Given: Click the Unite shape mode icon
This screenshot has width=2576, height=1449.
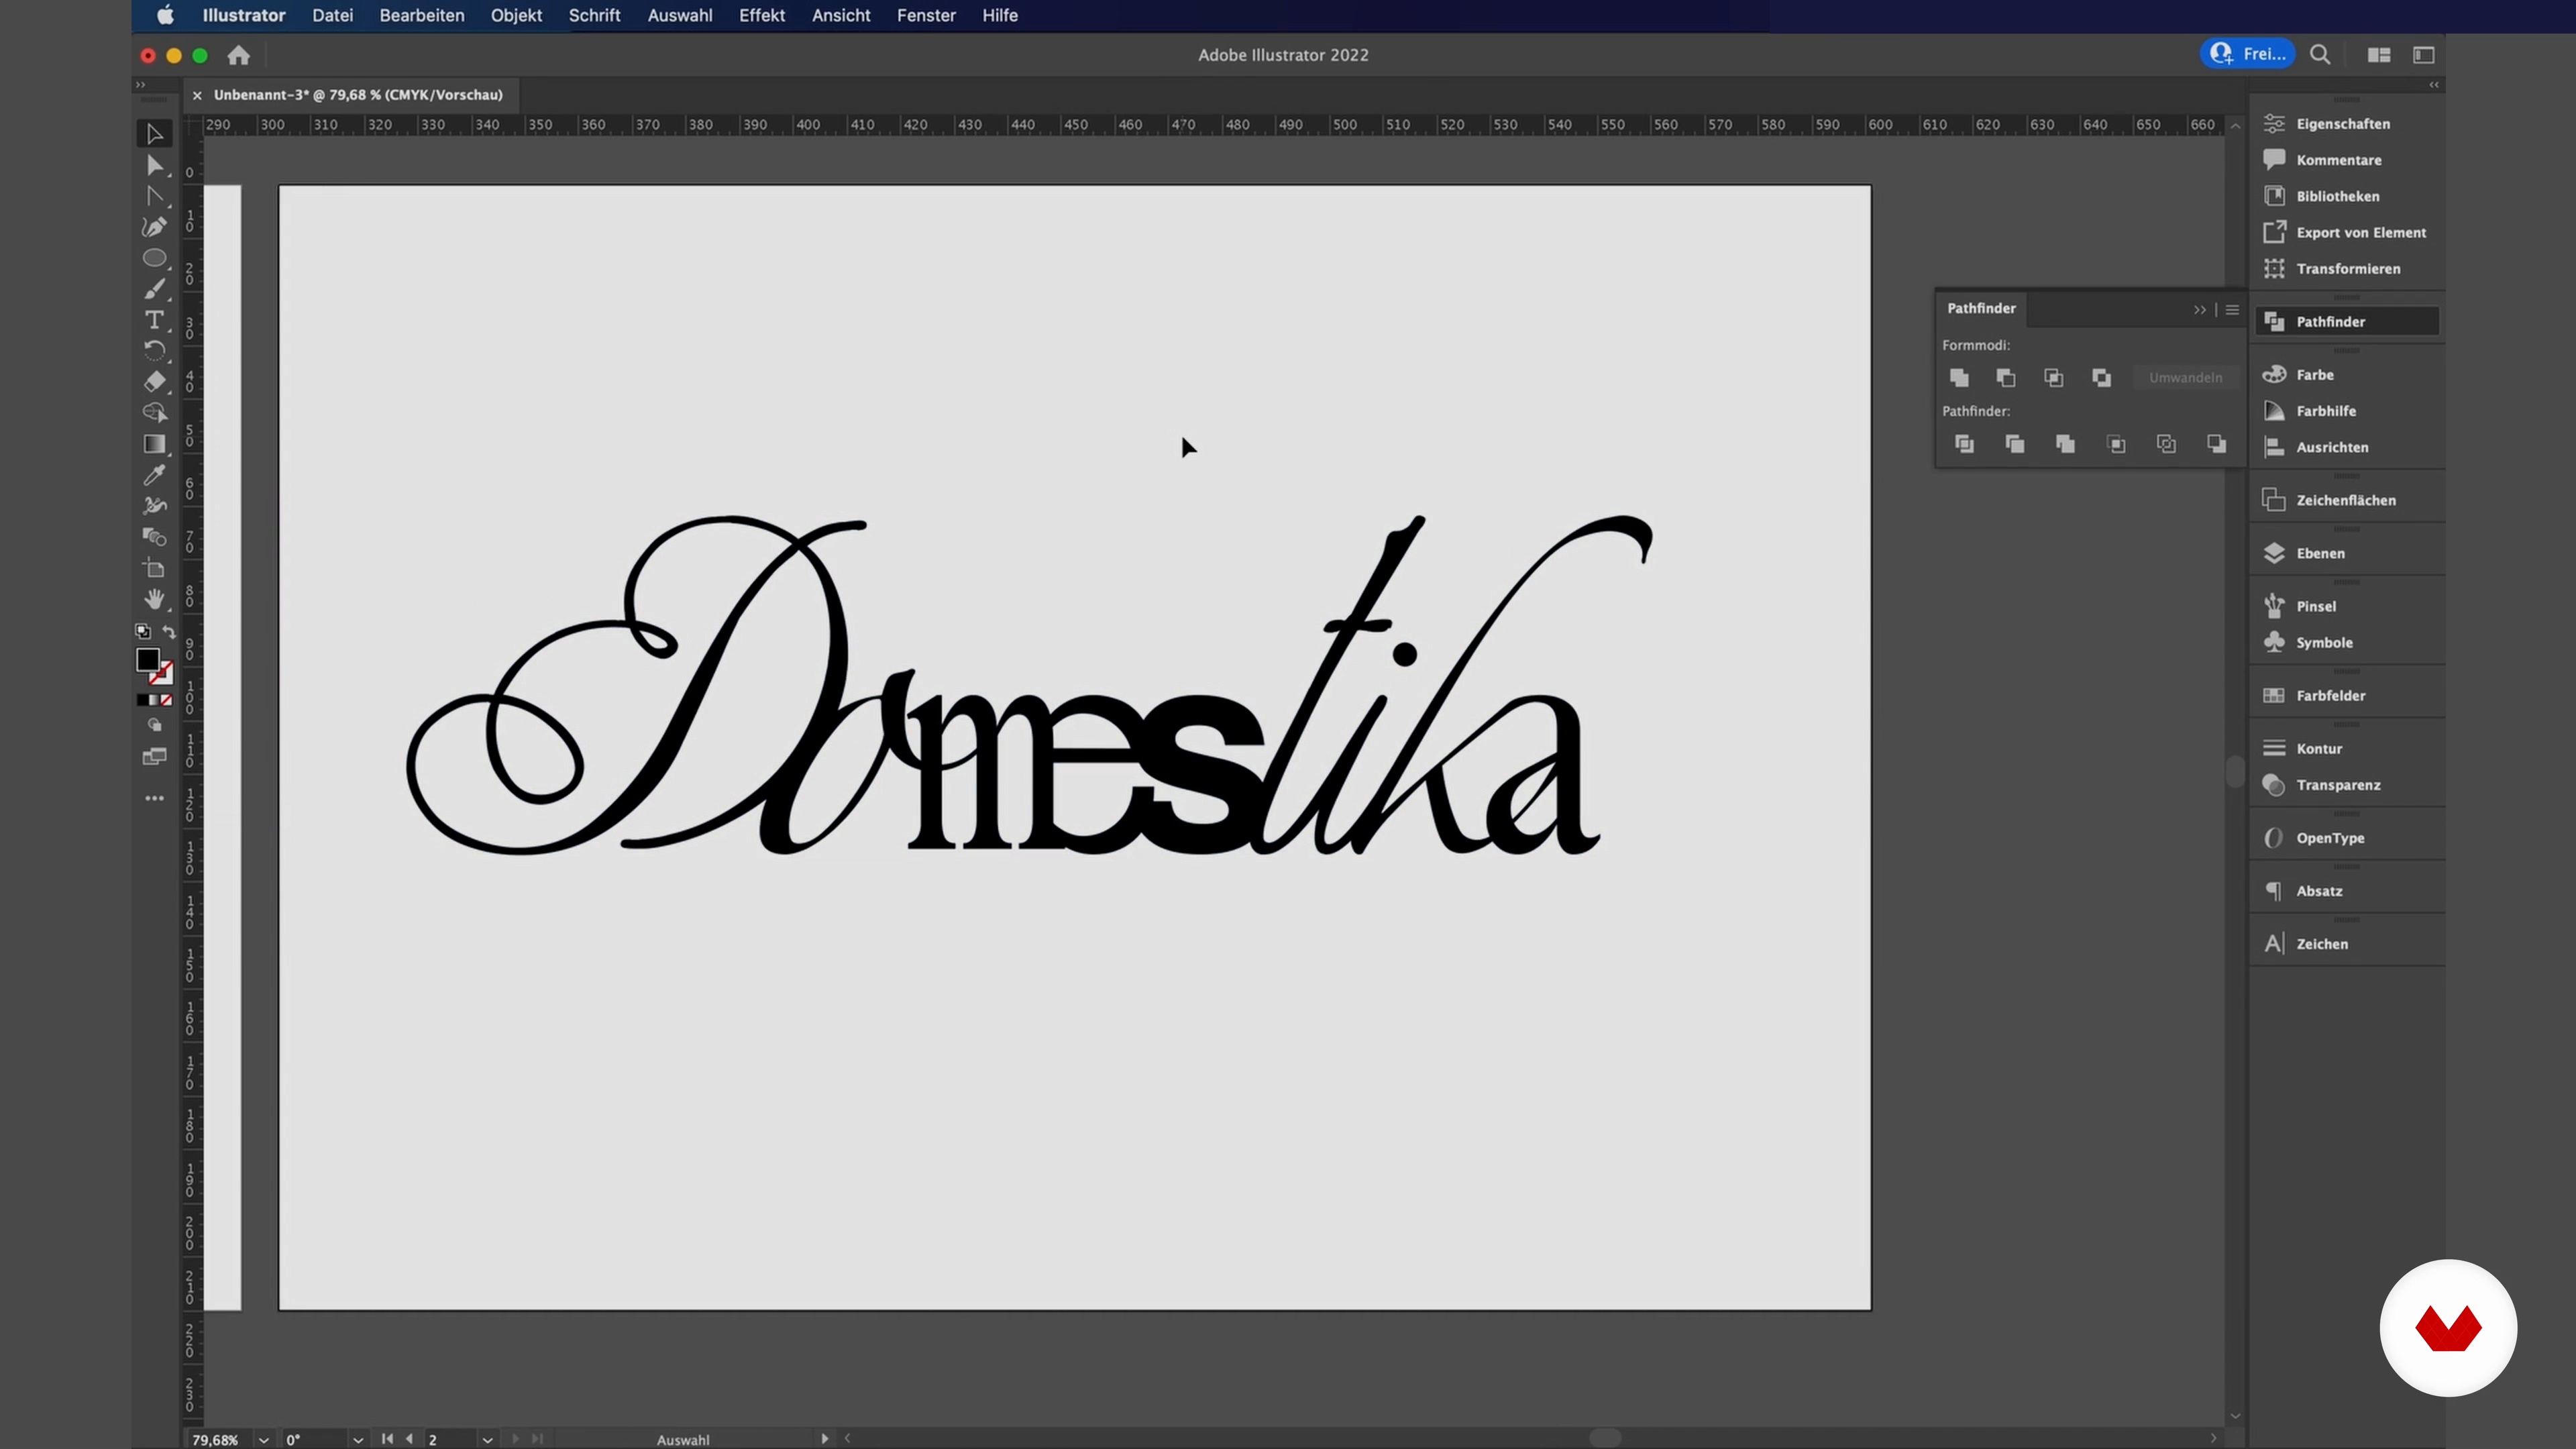Looking at the screenshot, I should click(1959, 377).
